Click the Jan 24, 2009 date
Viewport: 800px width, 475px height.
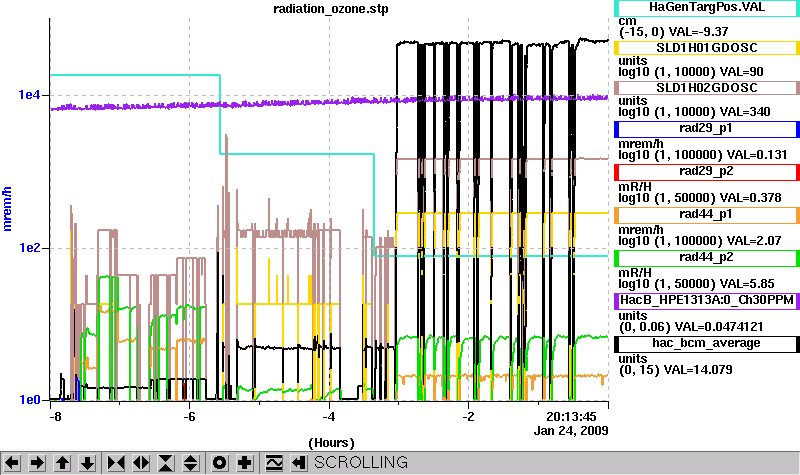571,431
